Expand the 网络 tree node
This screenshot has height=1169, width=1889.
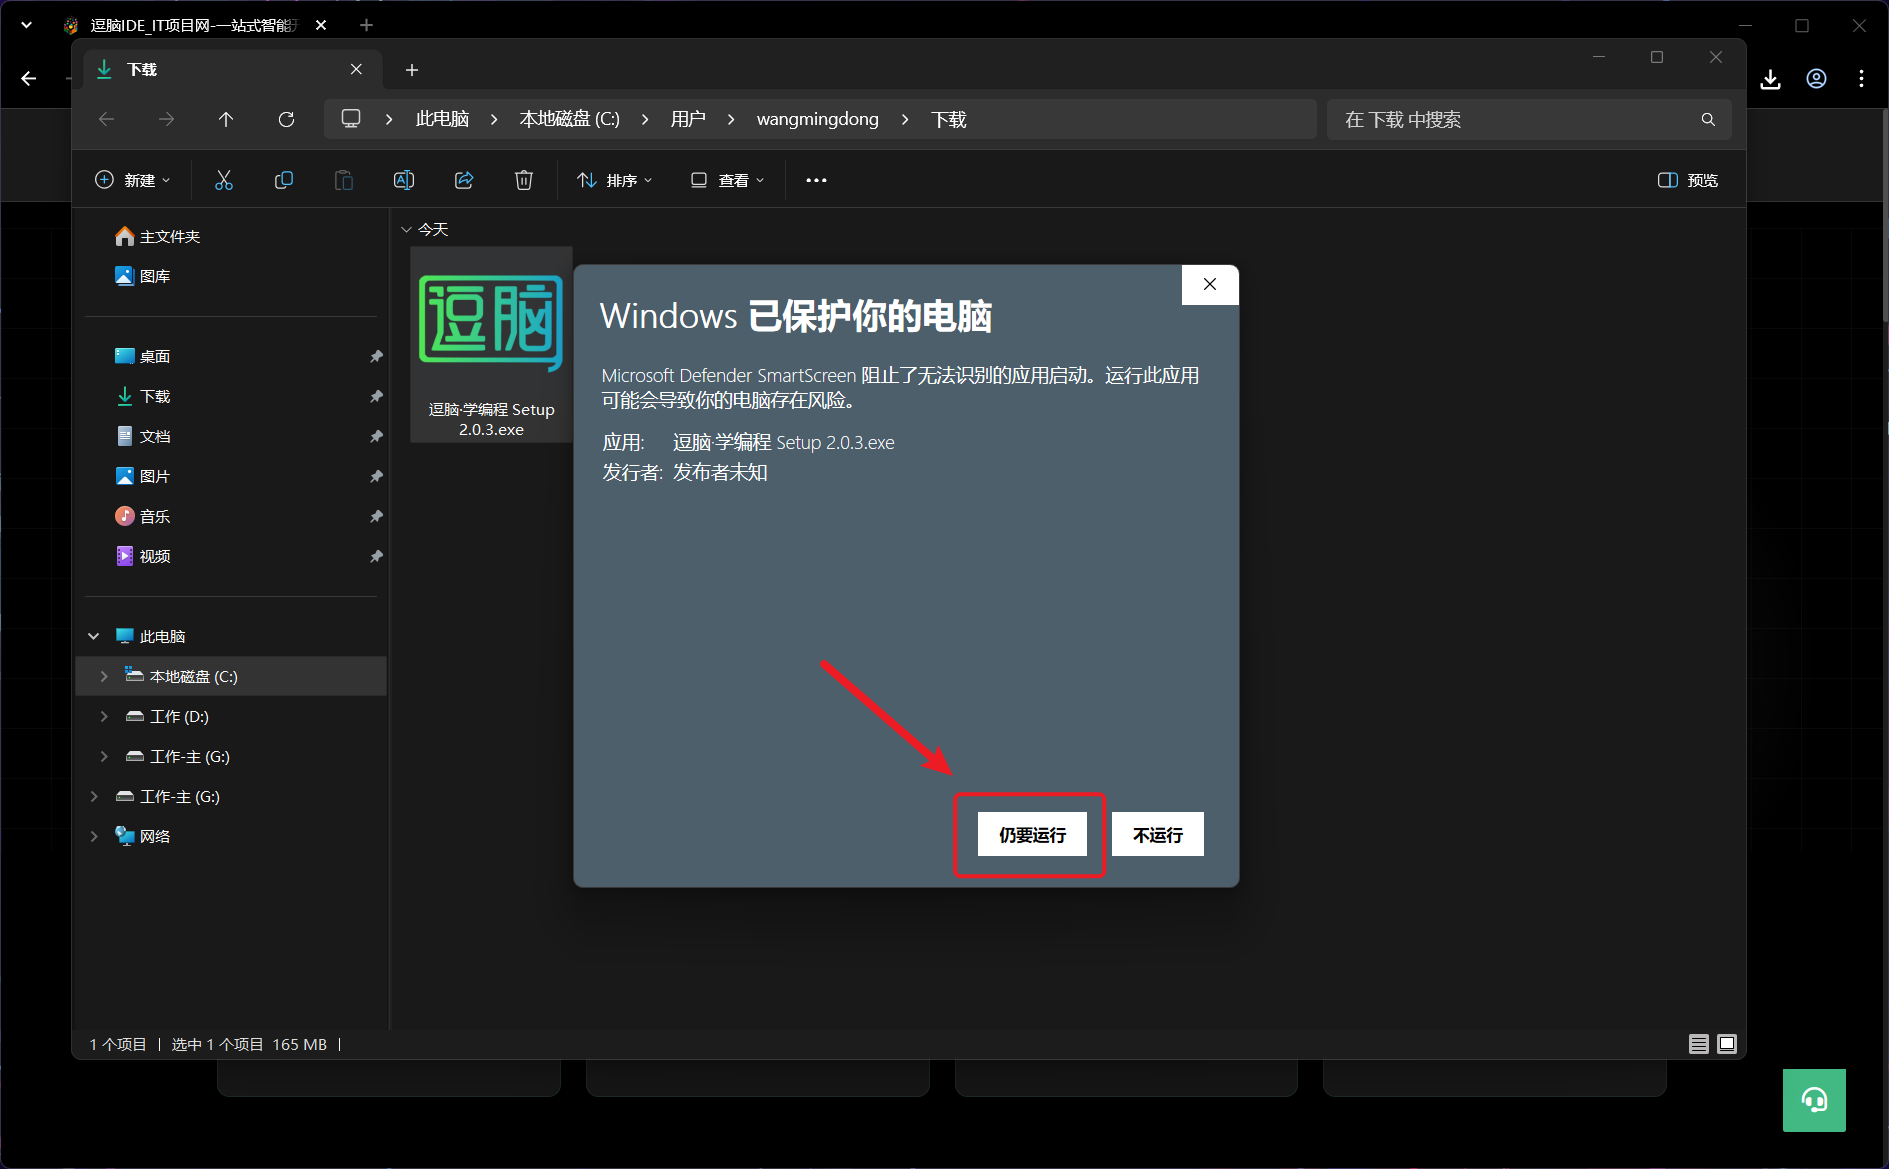(x=93, y=836)
